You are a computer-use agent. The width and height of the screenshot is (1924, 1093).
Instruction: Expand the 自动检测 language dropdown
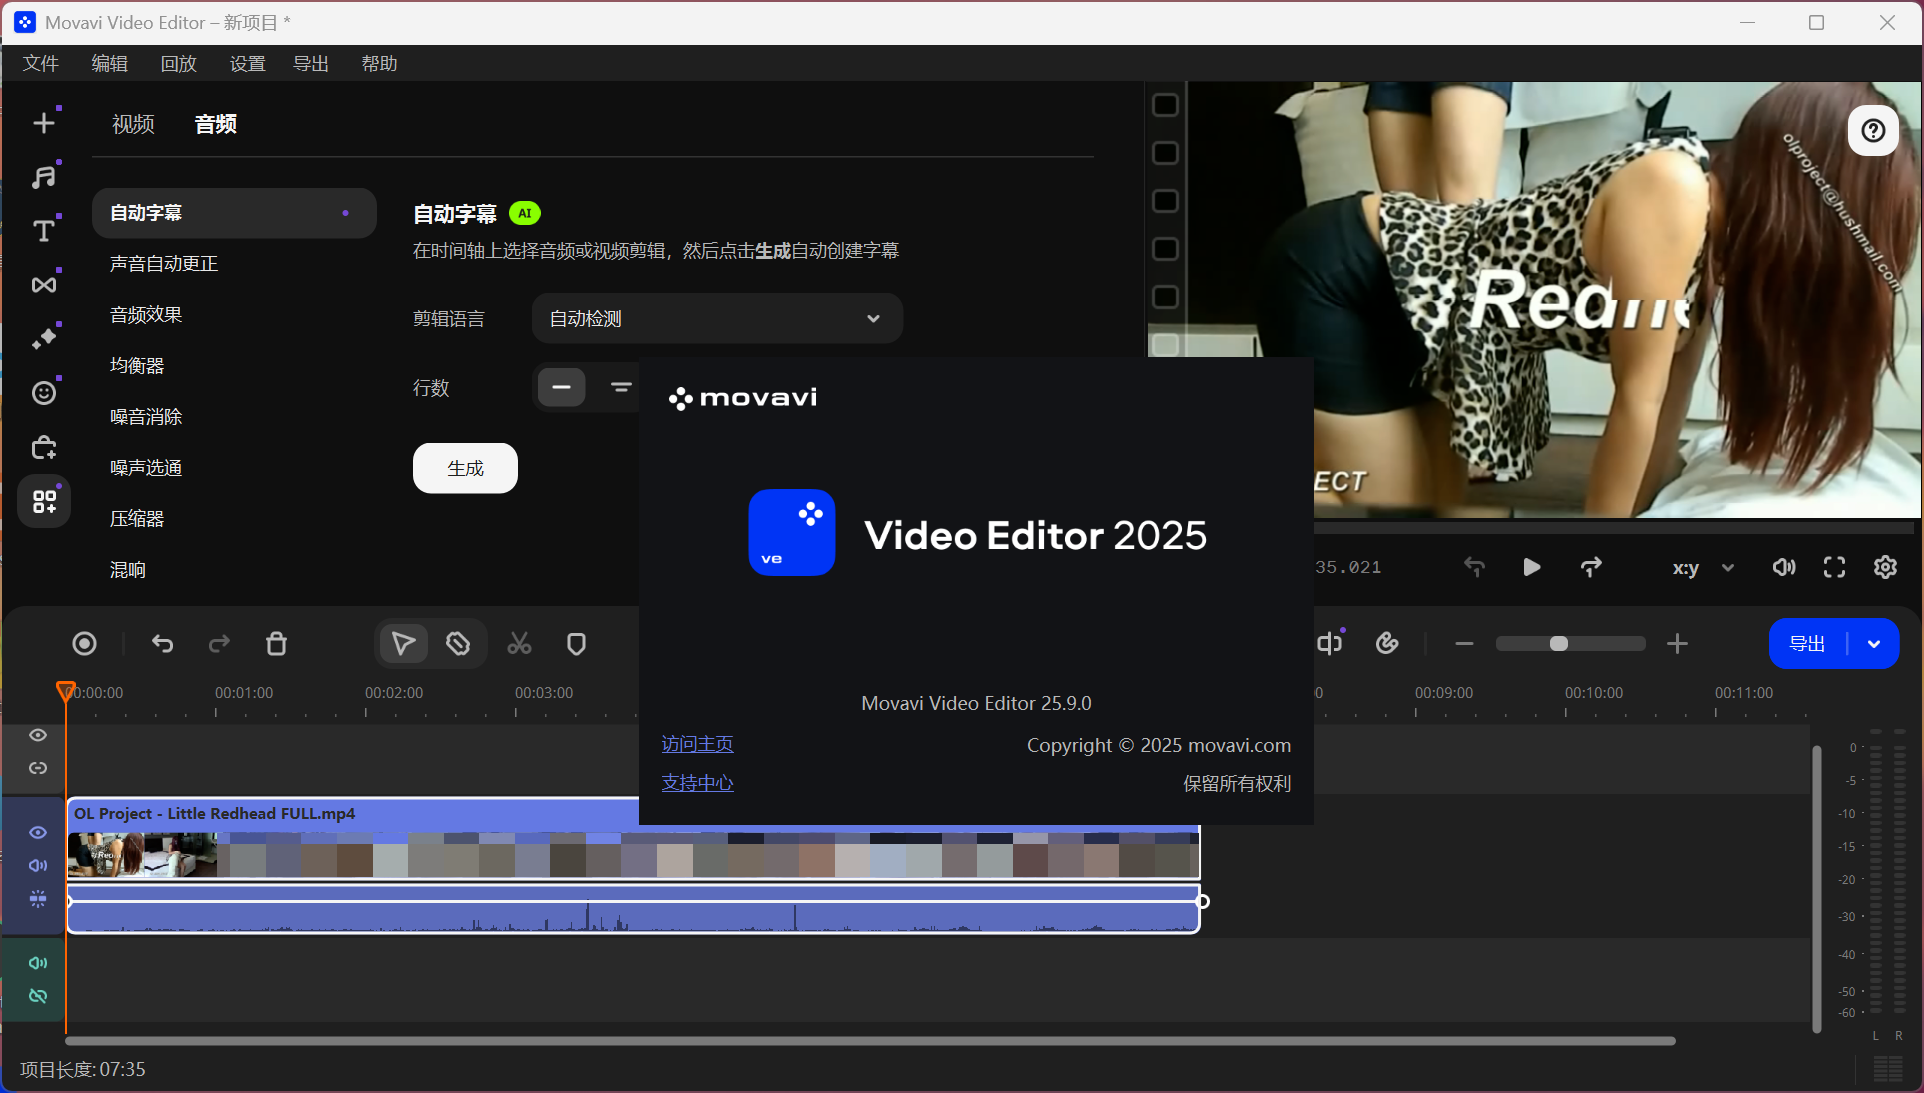click(717, 319)
